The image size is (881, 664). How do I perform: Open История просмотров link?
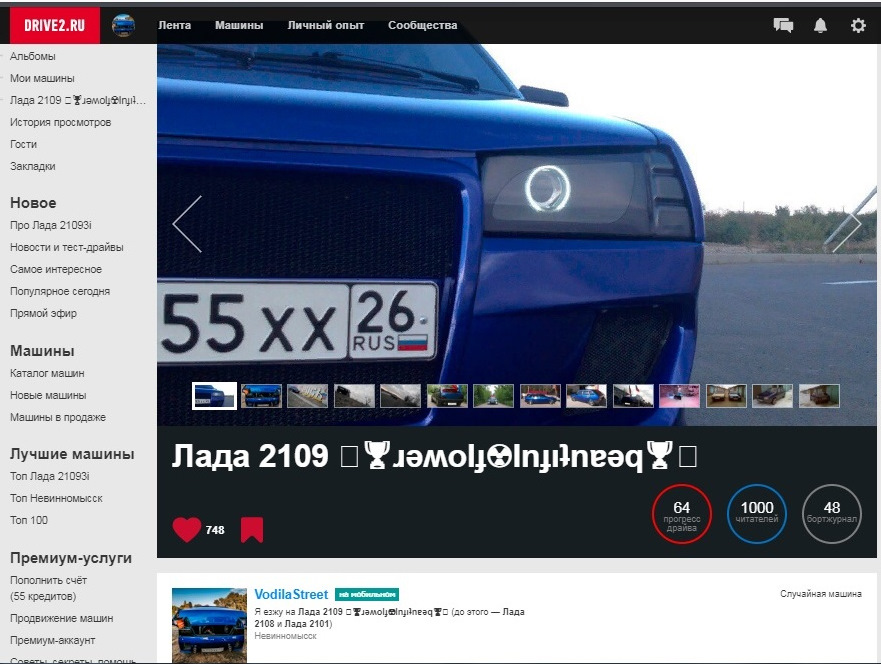[x=60, y=122]
